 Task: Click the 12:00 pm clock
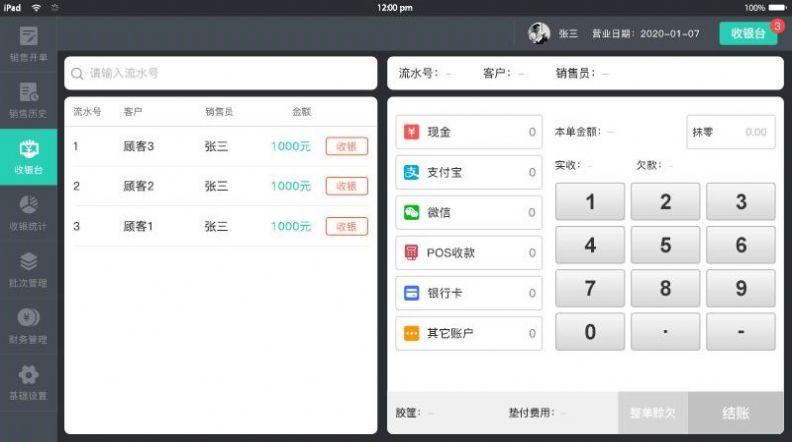point(394,8)
